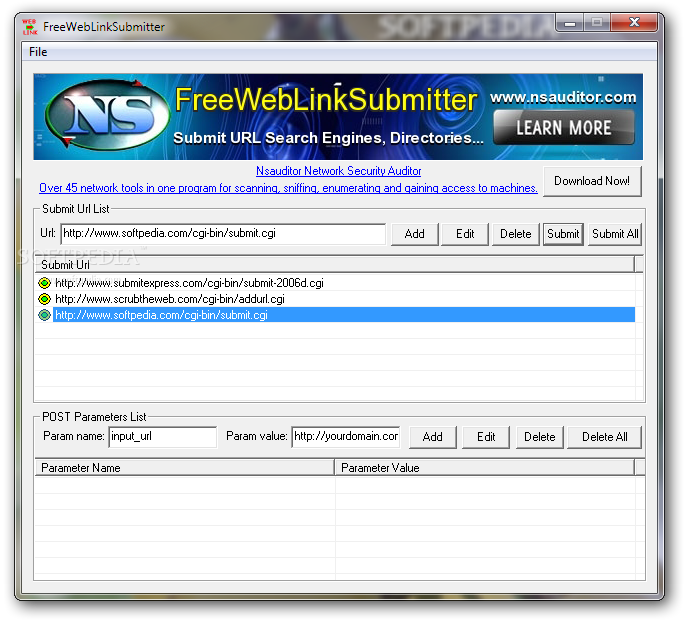The width and height of the screenshot is (685, 621).
Task: Click the FreeWebLinkSubmitter banner title text
Action: coord(326,100)
